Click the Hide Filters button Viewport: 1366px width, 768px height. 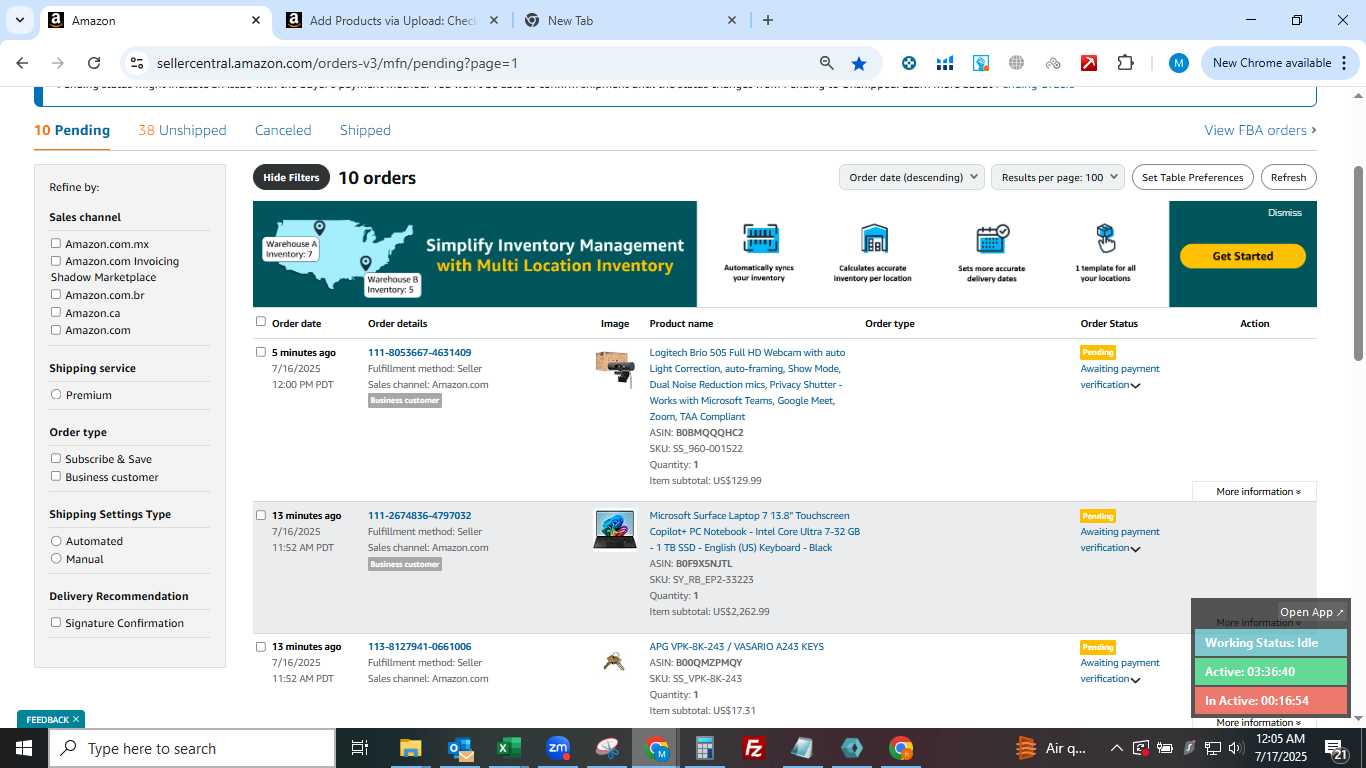click(291, 177)
